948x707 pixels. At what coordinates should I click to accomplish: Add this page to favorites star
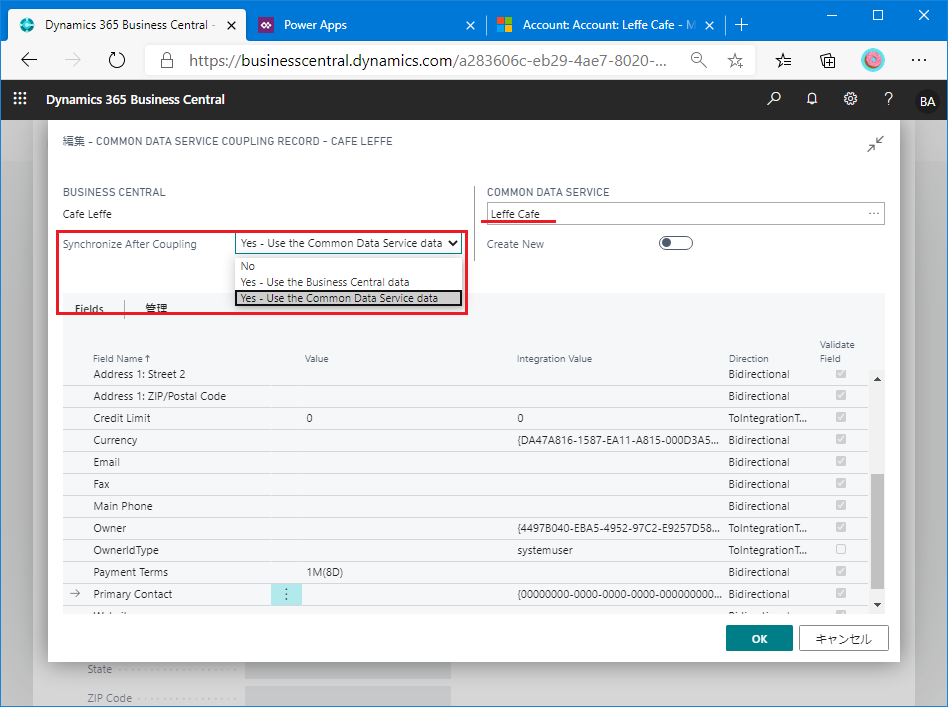(x=735, y=60)
